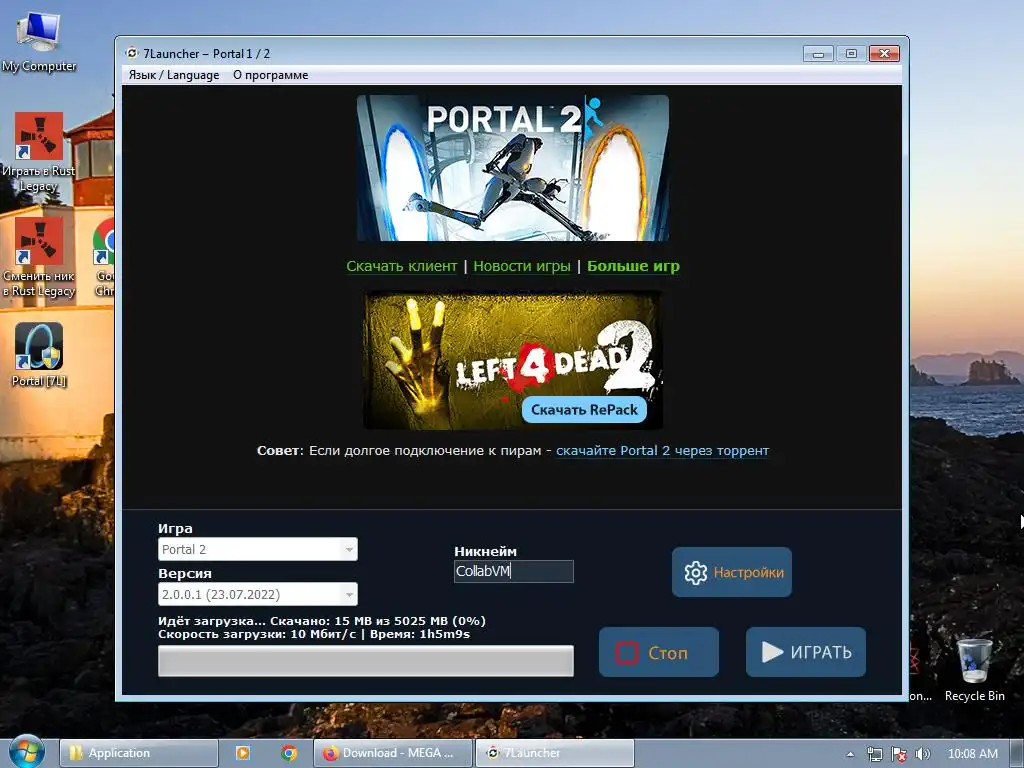Select the Portal [7L] desktop shortcut
1024x768 pixels.
[x=39, y=355]
